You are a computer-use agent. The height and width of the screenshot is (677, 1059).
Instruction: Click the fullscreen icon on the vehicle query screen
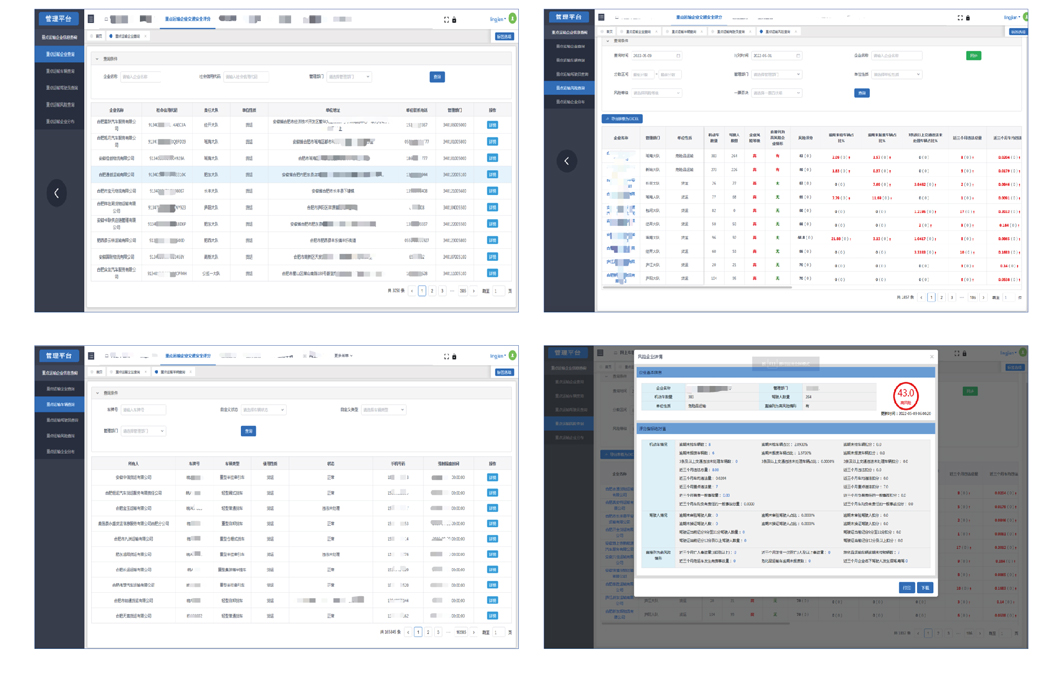click(x=446, y=356)
